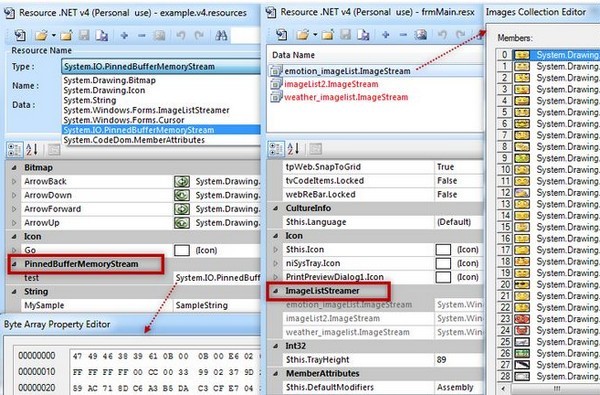
Task: Click Undo arrow in frmMain.resx toolbar
Action: click(442, 35)
